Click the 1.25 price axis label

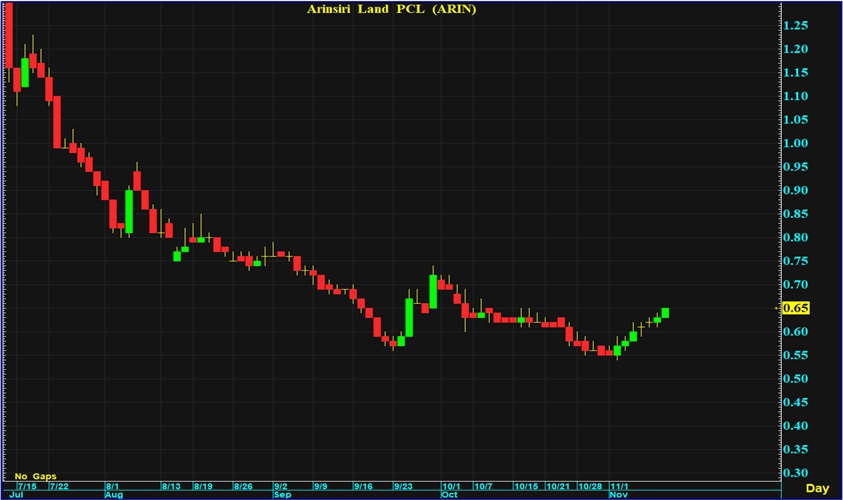pyautogui.click(x=796, y=25)
